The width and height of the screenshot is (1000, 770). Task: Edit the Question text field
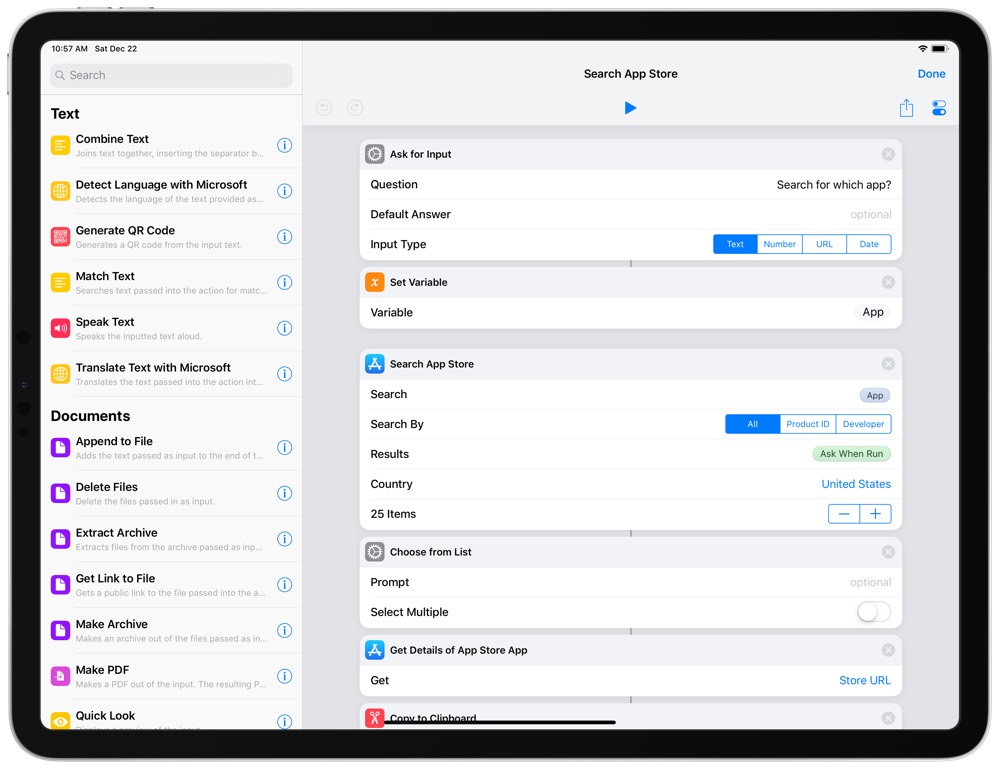pos(834,185)
